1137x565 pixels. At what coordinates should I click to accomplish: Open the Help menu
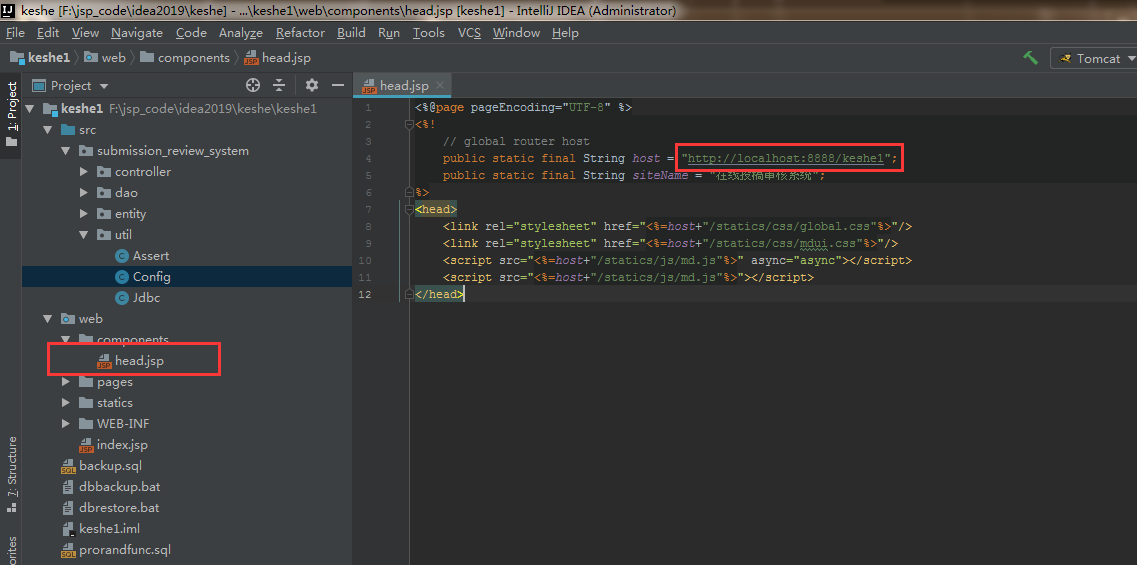tap(566, 33)
